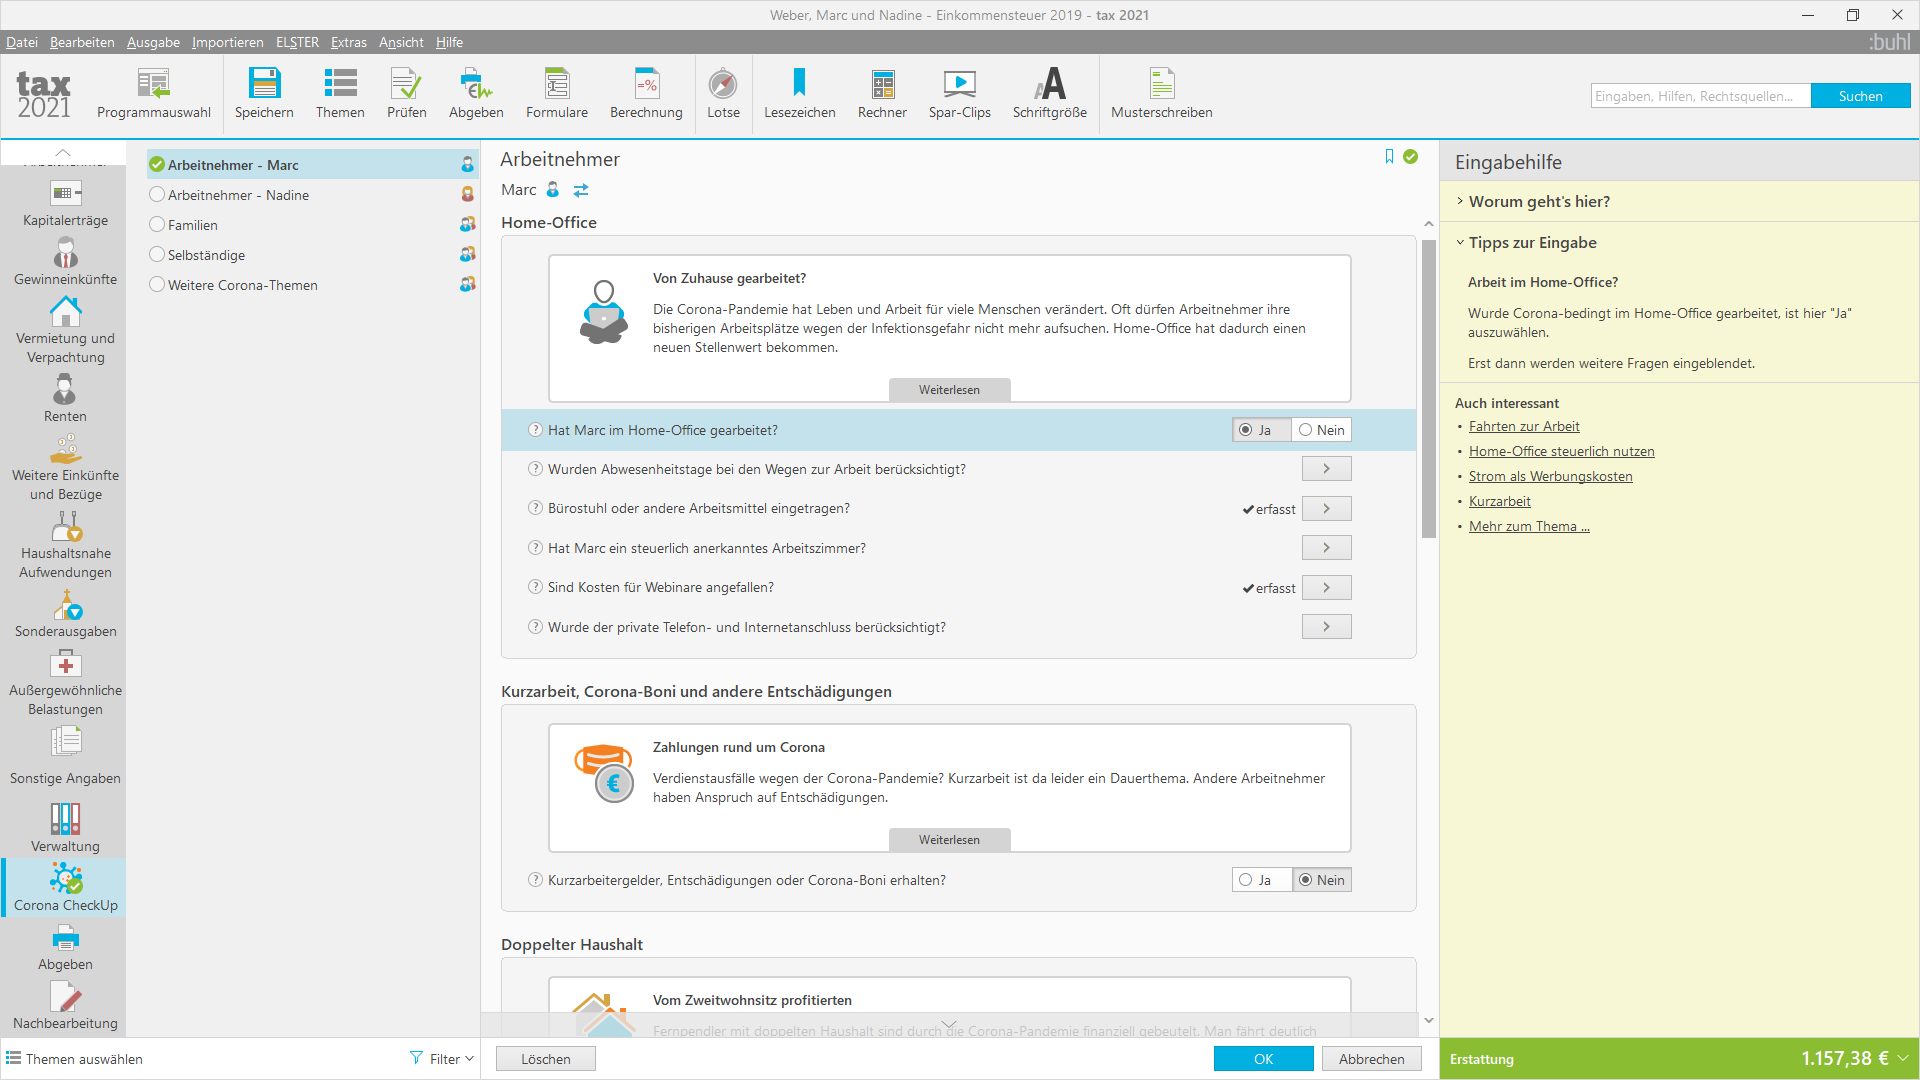The height and width of the screenshot is (1080, 1920).
Task: Open Fahrten zur Arbeit link
Action: point(1524,427)
